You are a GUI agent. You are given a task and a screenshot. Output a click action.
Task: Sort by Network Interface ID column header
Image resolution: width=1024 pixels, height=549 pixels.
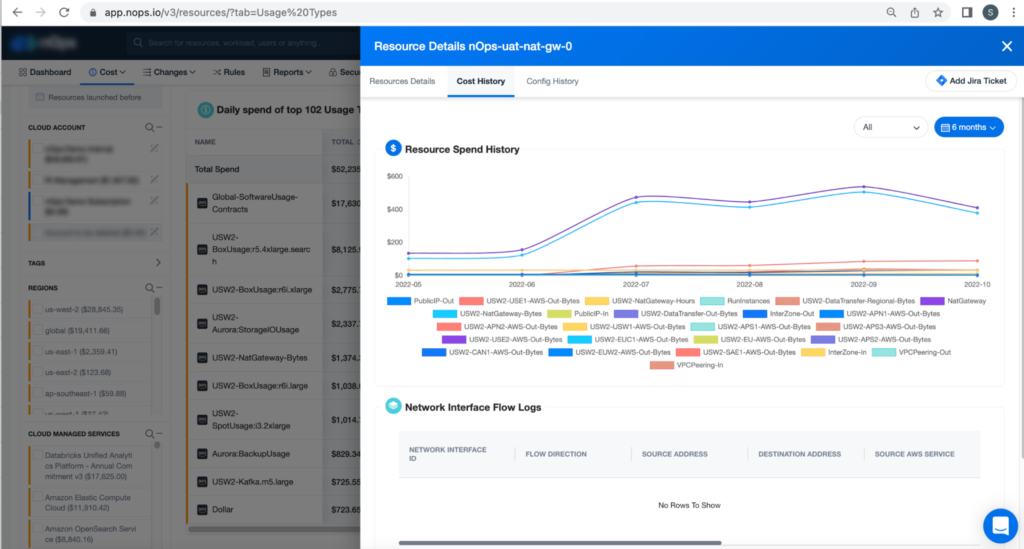coord(447,454)
